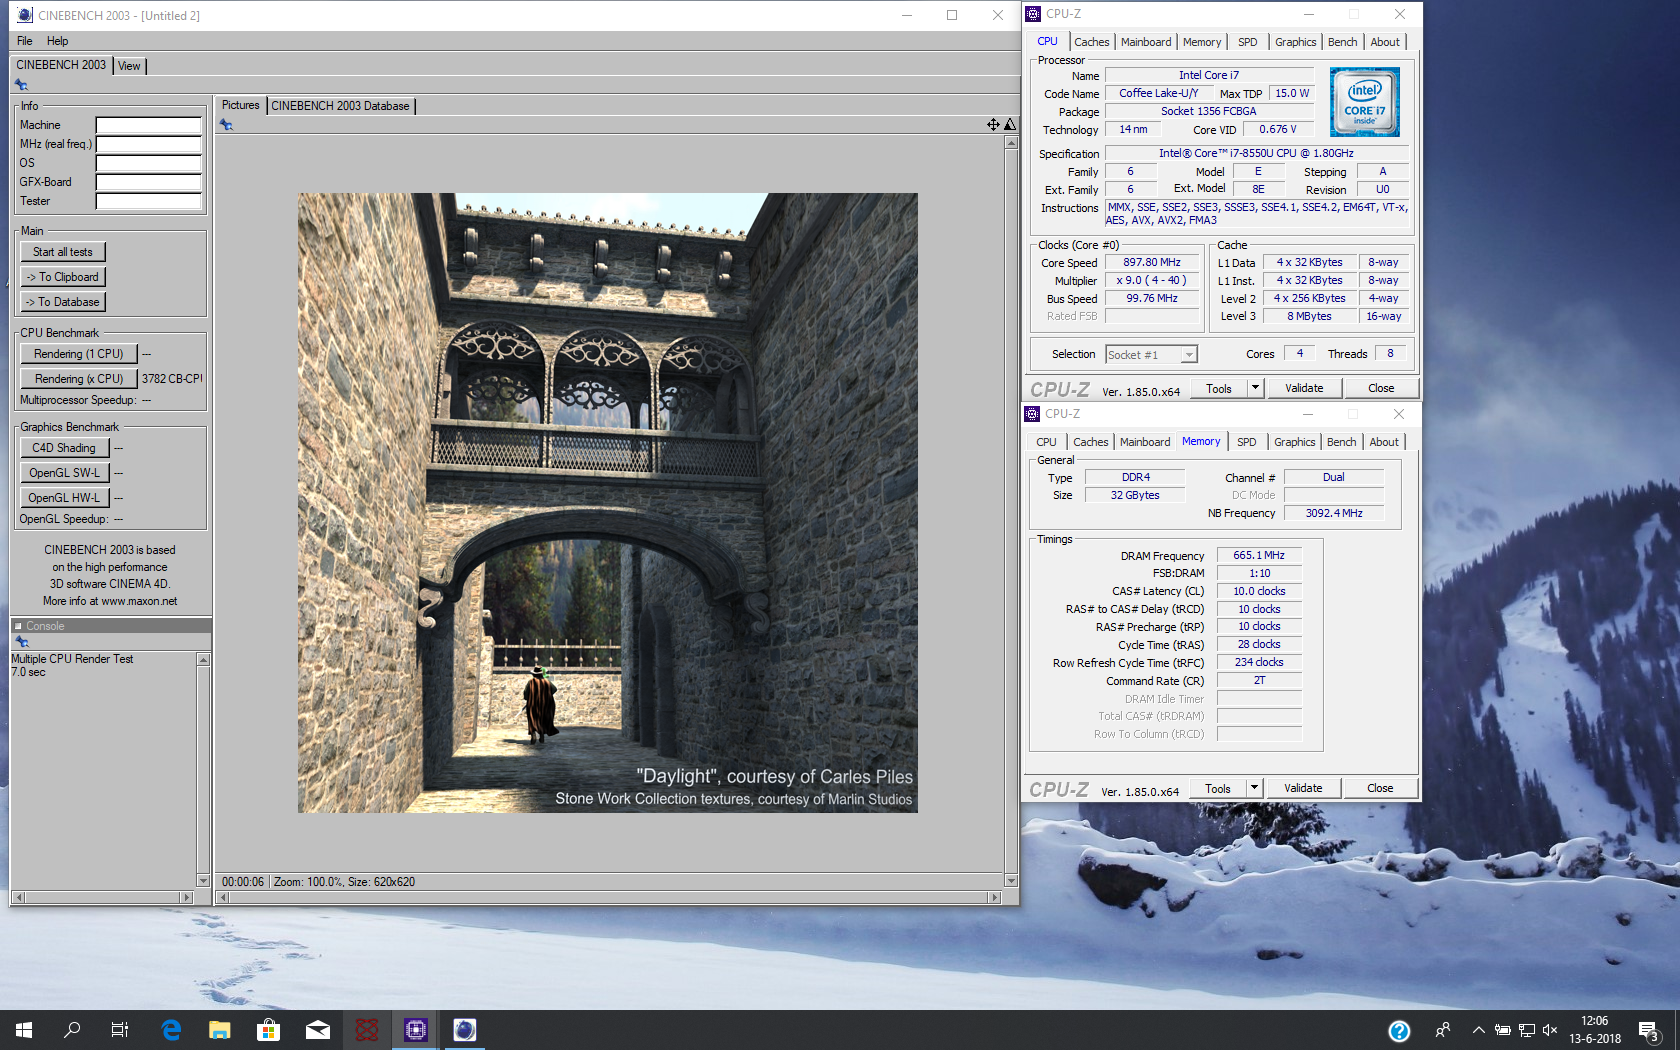Run Rendering (x CPU) benchmark

pyautogui.click(x=78, y=379)
